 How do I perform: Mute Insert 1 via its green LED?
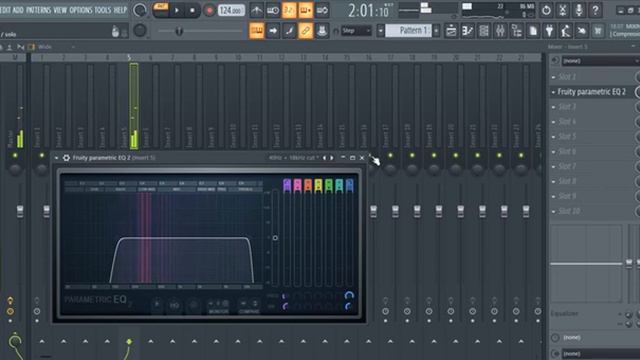pyautogui.click(x=41, y=156)
